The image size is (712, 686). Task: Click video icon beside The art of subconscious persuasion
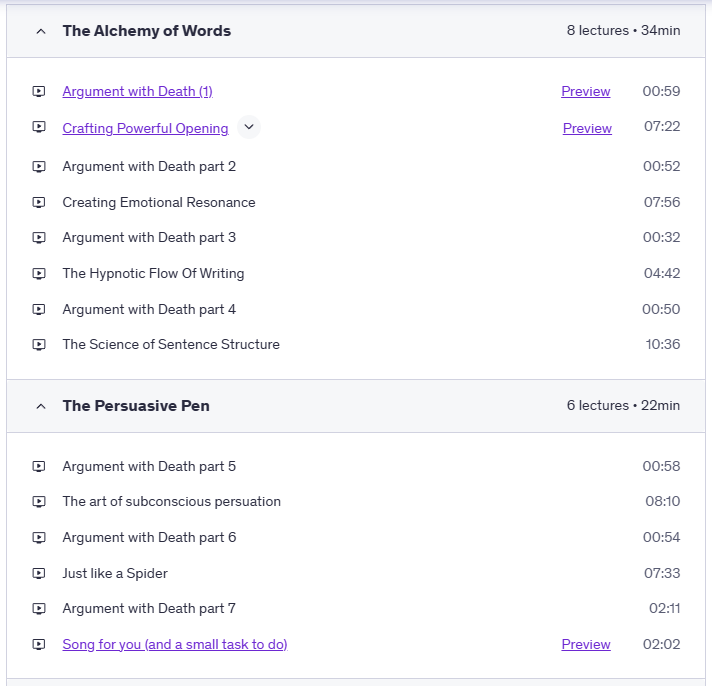point(39,501)
